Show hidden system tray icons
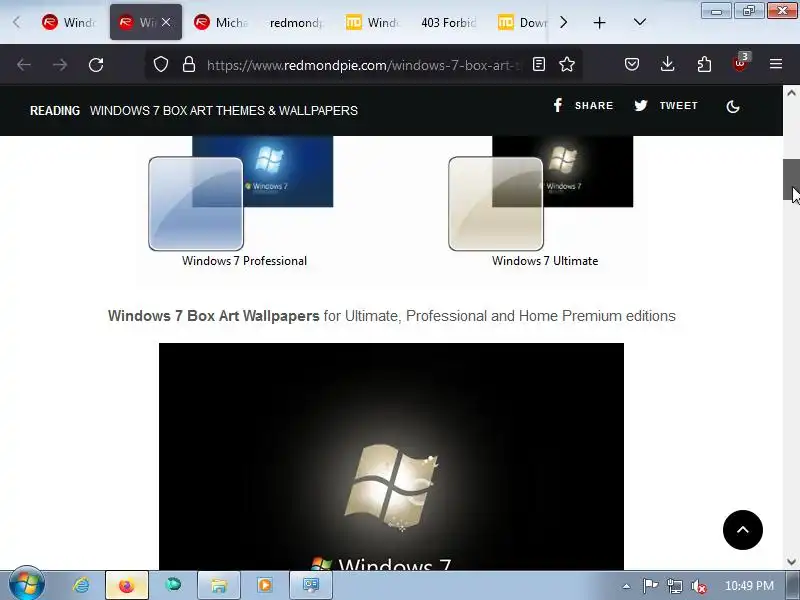 (x=626, y=586)
